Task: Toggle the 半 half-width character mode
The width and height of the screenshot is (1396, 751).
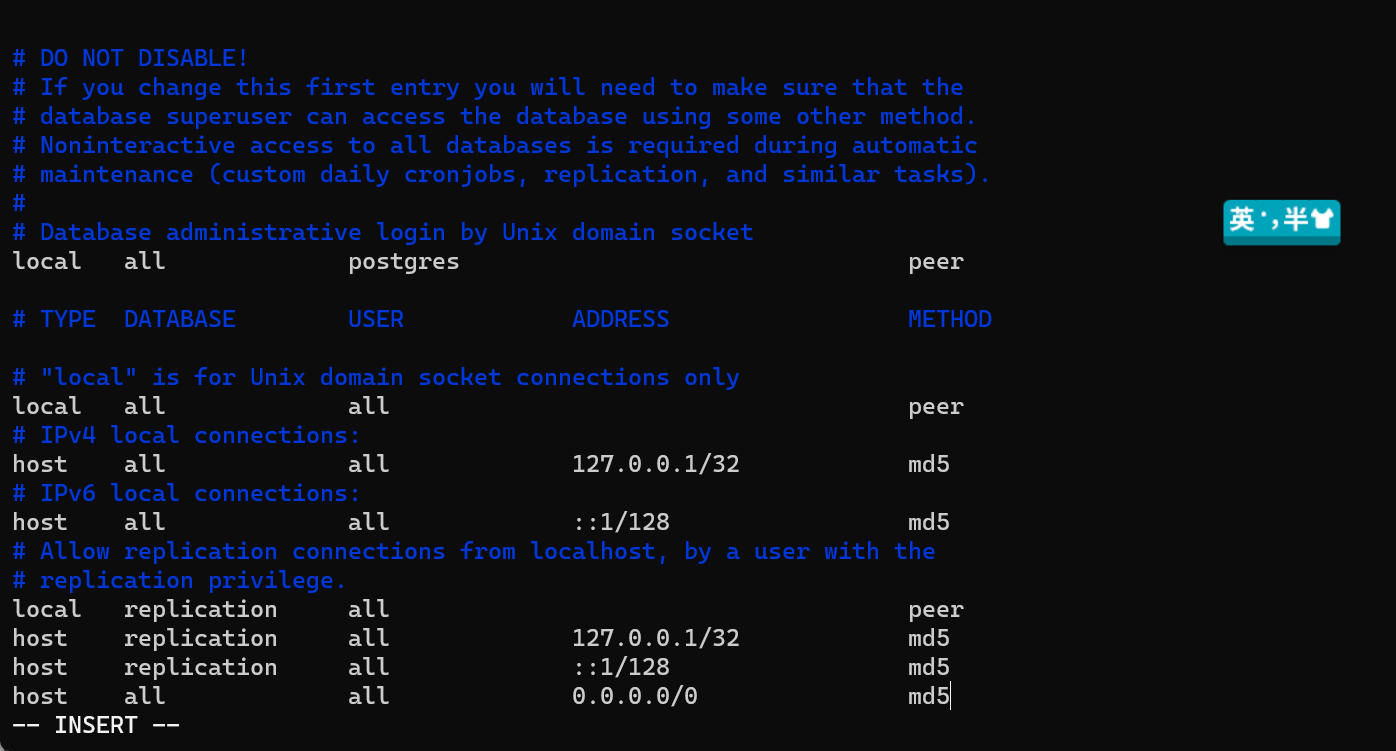Action: (1296, 221)
